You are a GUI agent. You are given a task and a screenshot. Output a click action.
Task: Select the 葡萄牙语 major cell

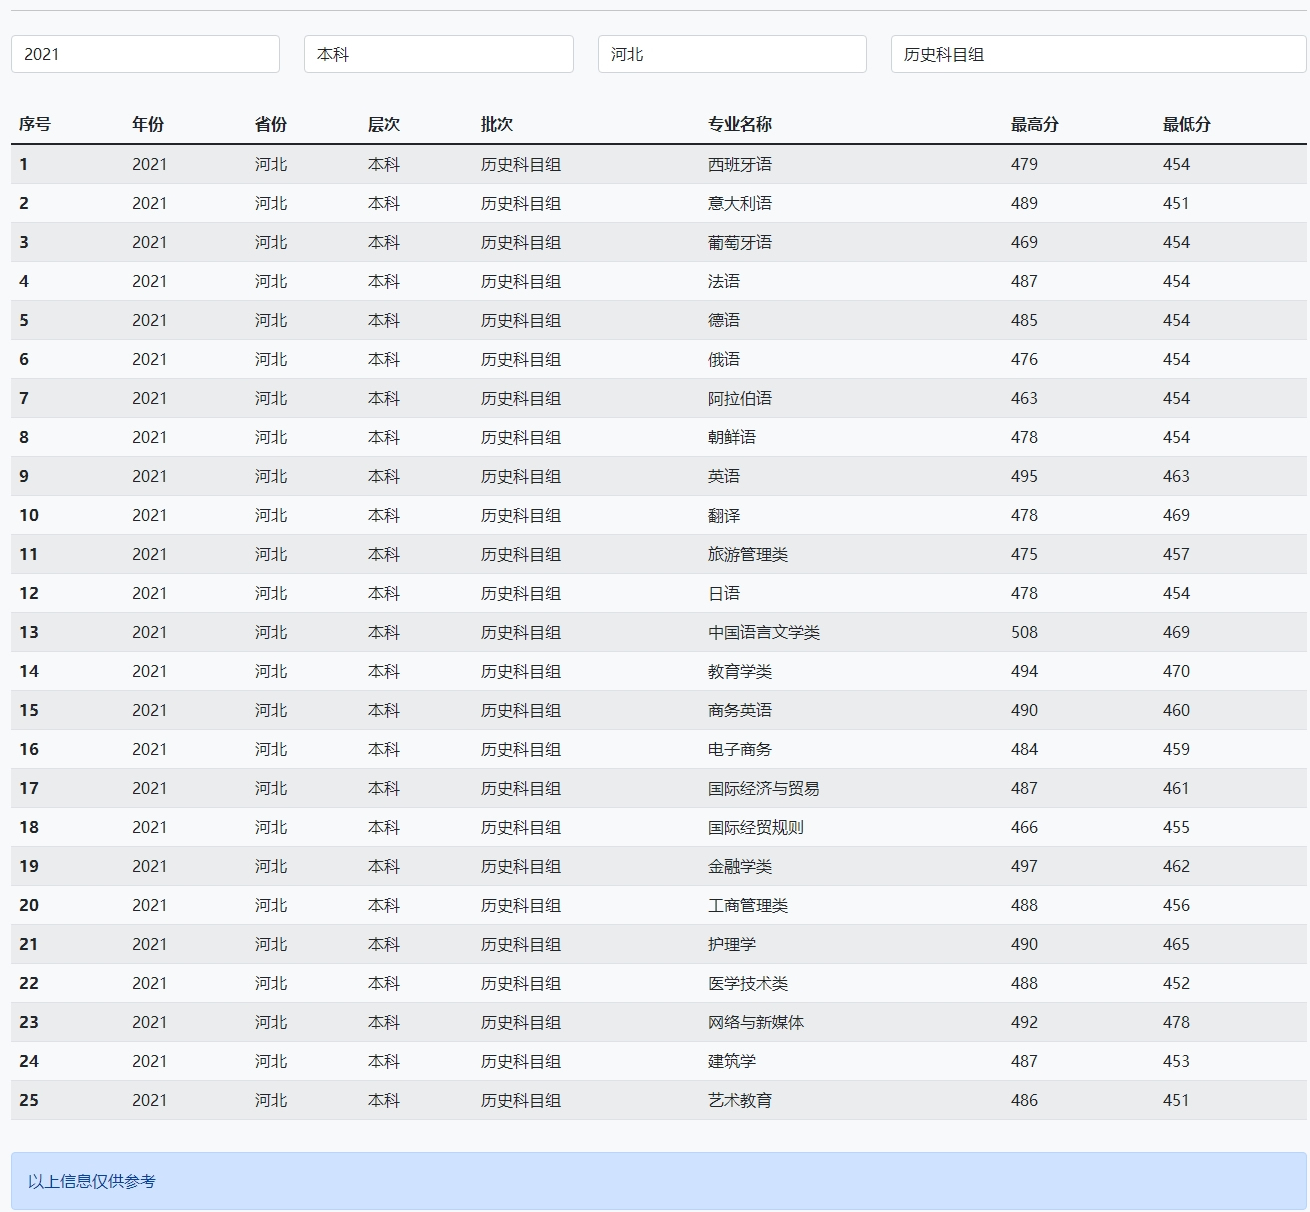pos(740,242)
